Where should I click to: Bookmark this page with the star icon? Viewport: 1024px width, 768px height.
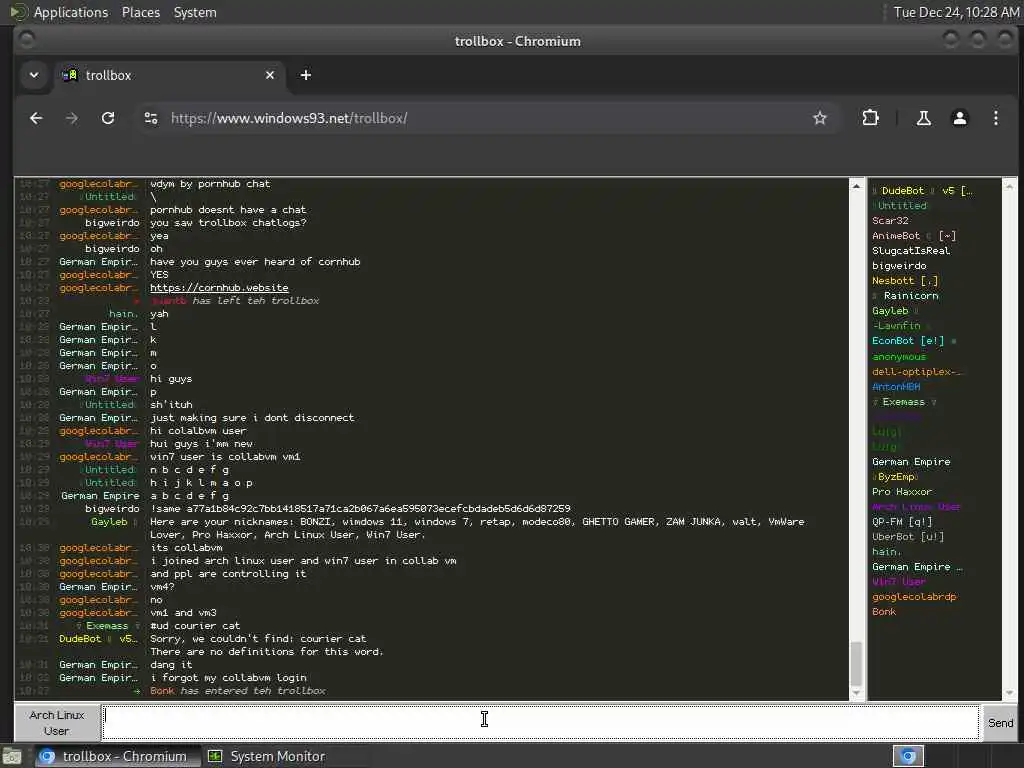point(820,118)
